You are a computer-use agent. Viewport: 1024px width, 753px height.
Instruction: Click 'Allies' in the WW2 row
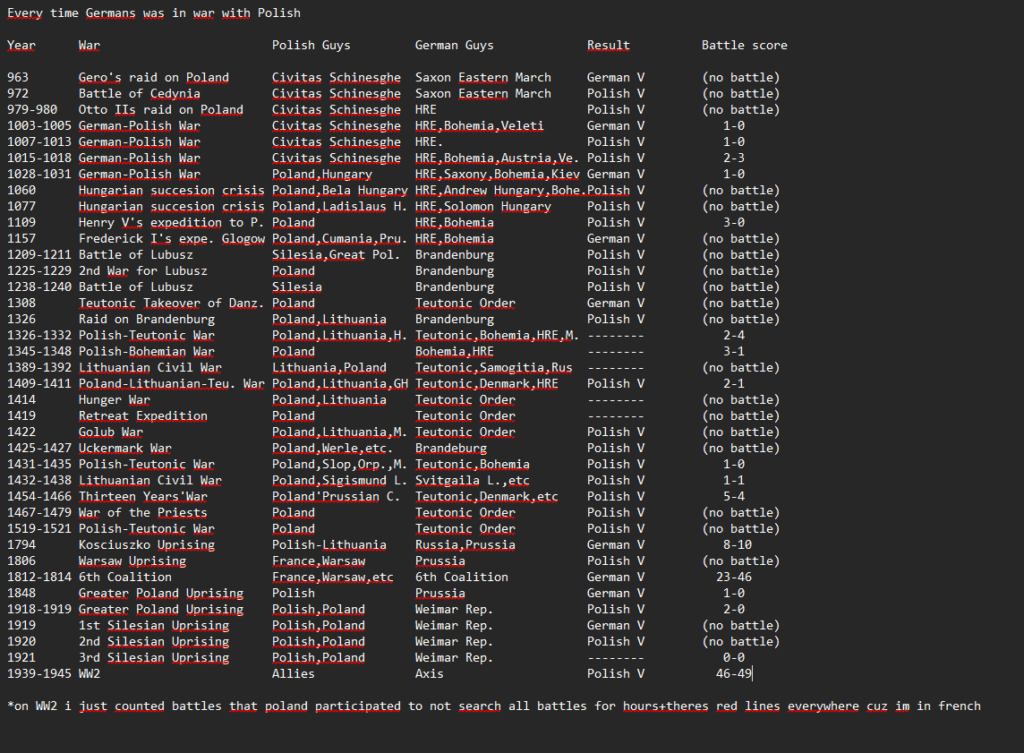pyautogui.click(x=293, y=673)
